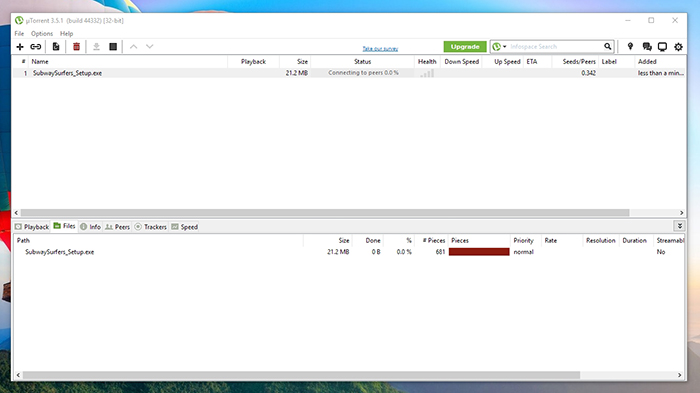Open the Take our survey link
Screen dimensions: 700x393
click(x=380, y=49)
